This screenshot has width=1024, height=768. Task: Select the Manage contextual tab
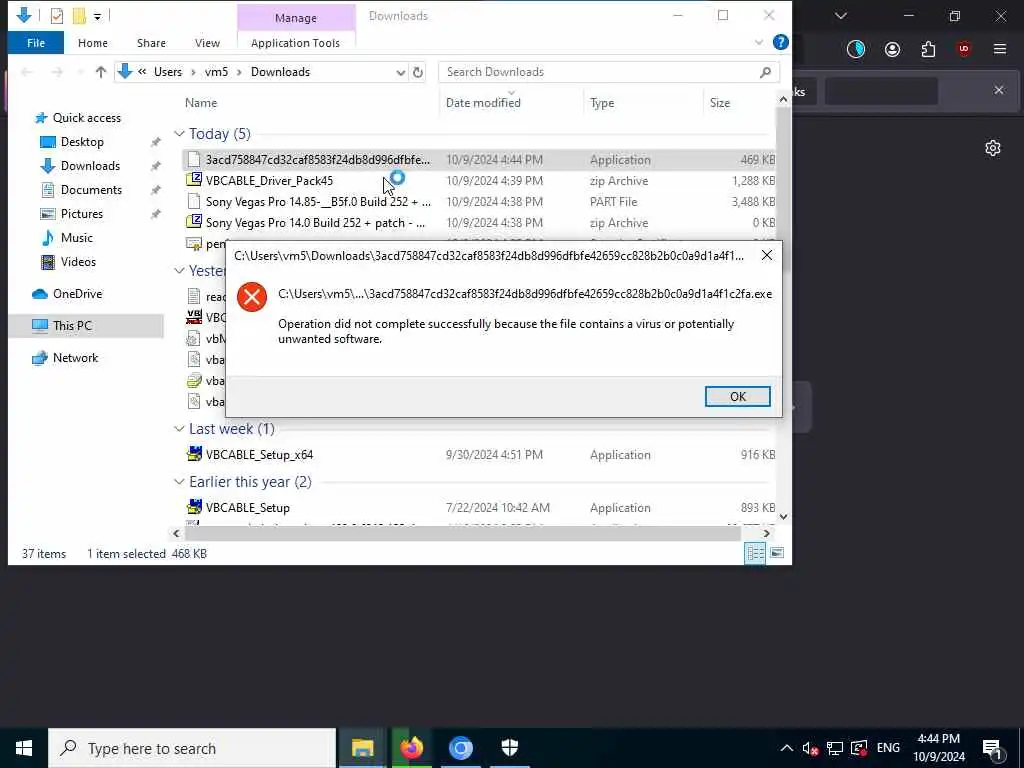click(x=296, y=18)
